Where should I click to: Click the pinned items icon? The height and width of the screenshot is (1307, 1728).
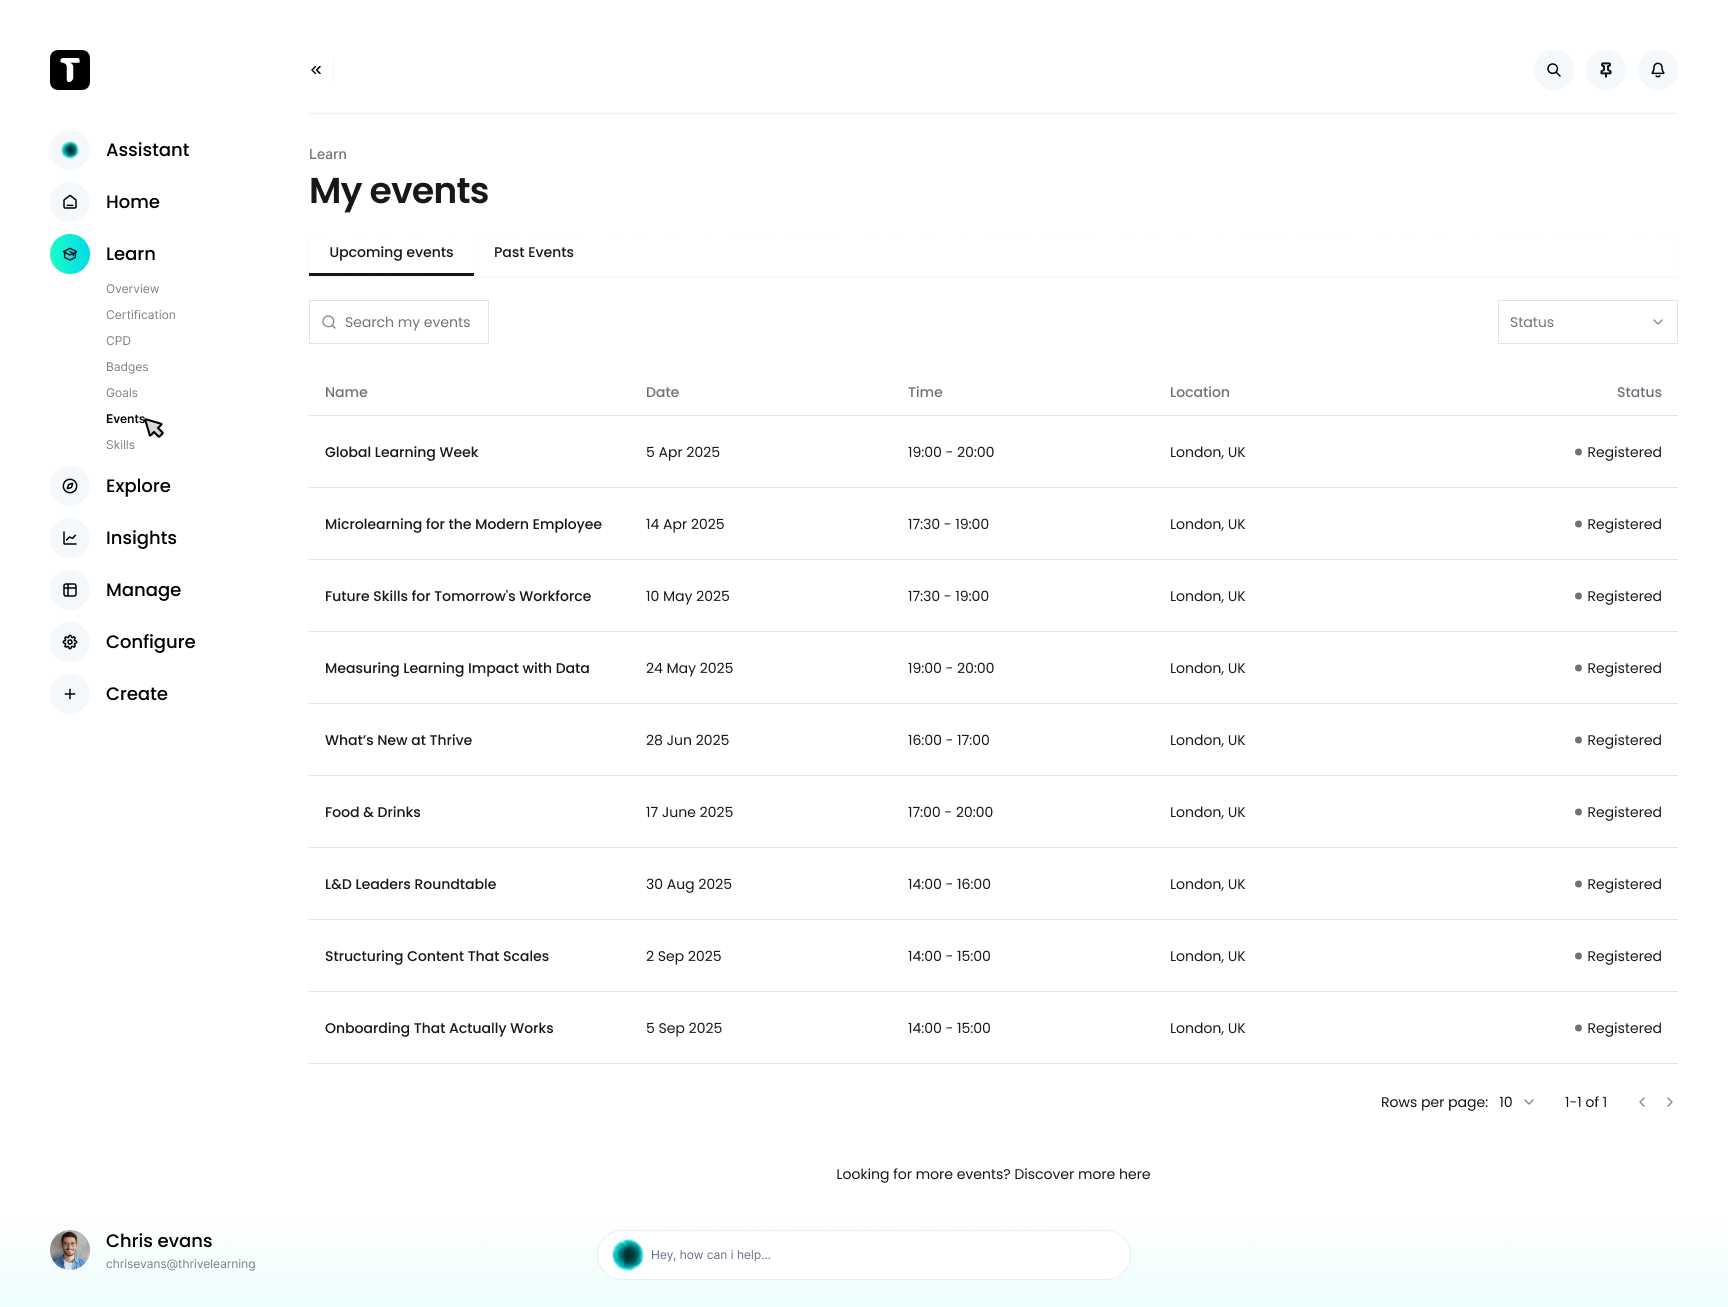pyautogui.click(x=1605, y=70)
